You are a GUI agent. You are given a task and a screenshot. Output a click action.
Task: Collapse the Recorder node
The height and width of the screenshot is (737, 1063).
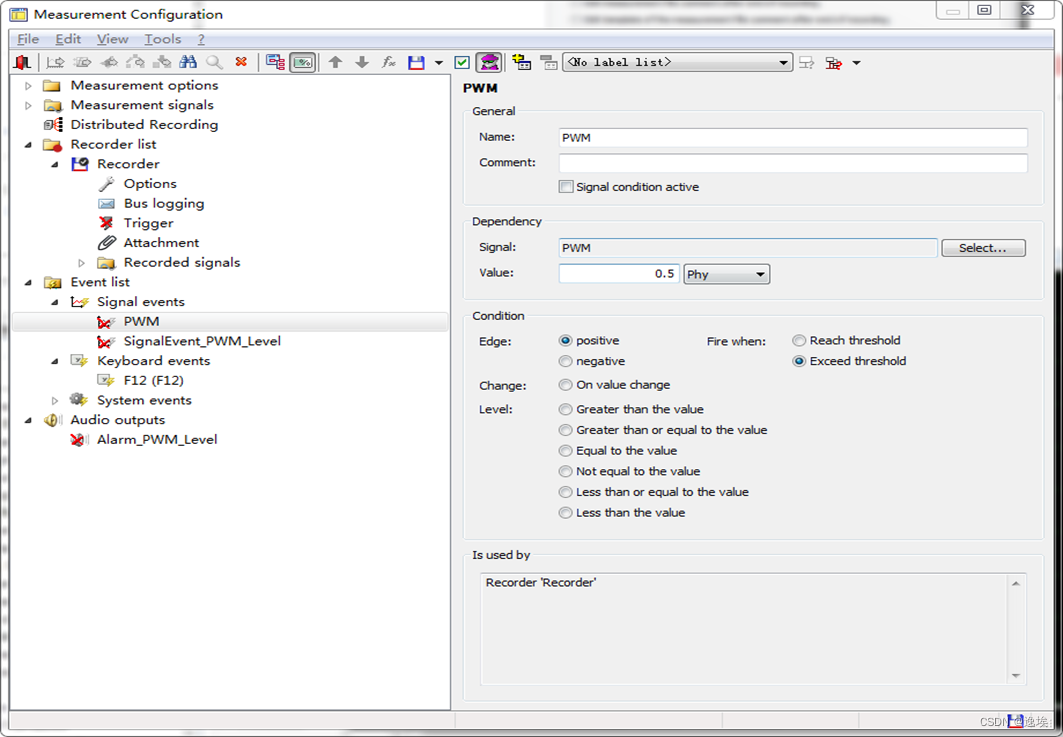tap(55, 164)
